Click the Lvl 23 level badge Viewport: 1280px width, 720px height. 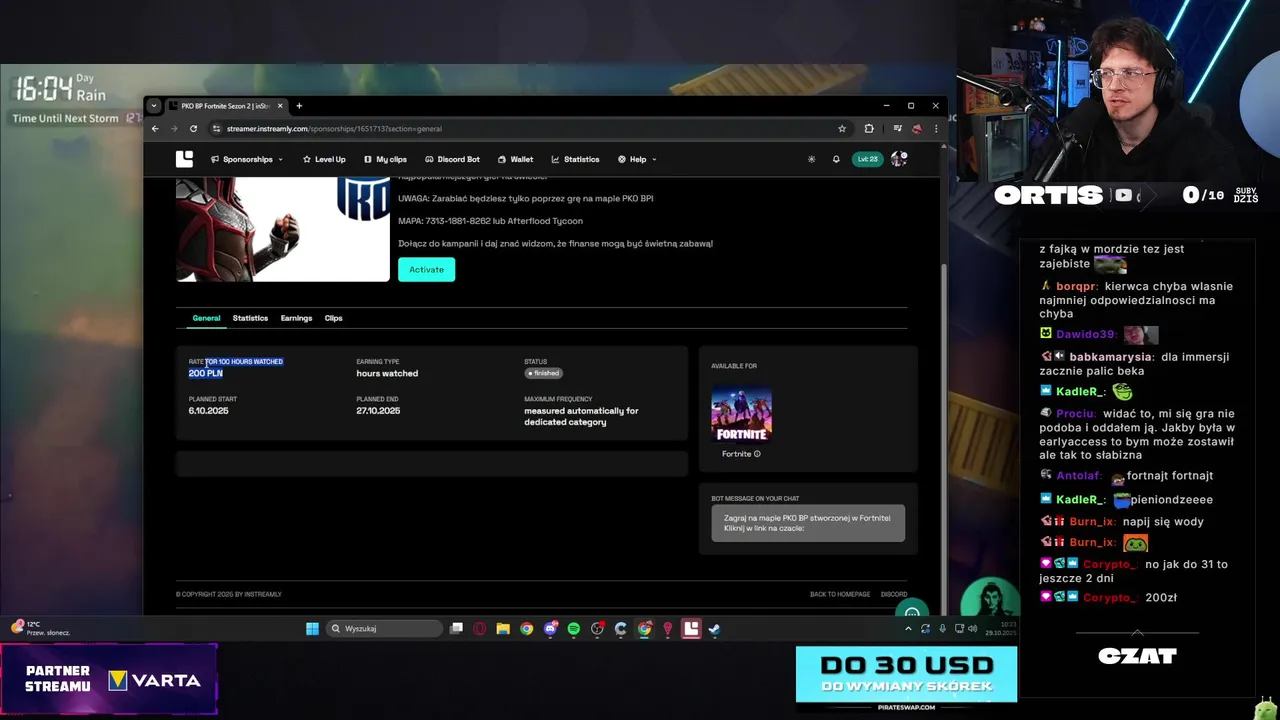867,159
